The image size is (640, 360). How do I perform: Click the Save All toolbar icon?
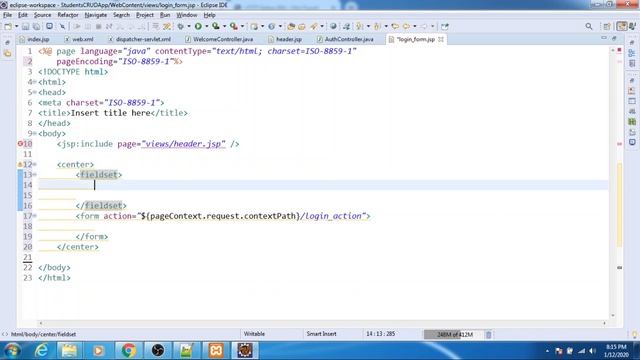coord(36,27)
